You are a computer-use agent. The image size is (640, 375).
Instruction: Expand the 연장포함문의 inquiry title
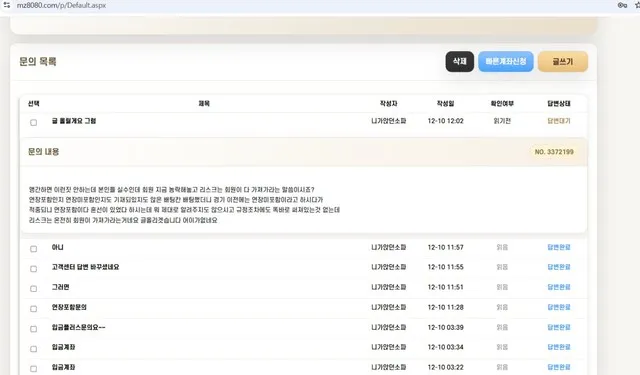[69, 307]
